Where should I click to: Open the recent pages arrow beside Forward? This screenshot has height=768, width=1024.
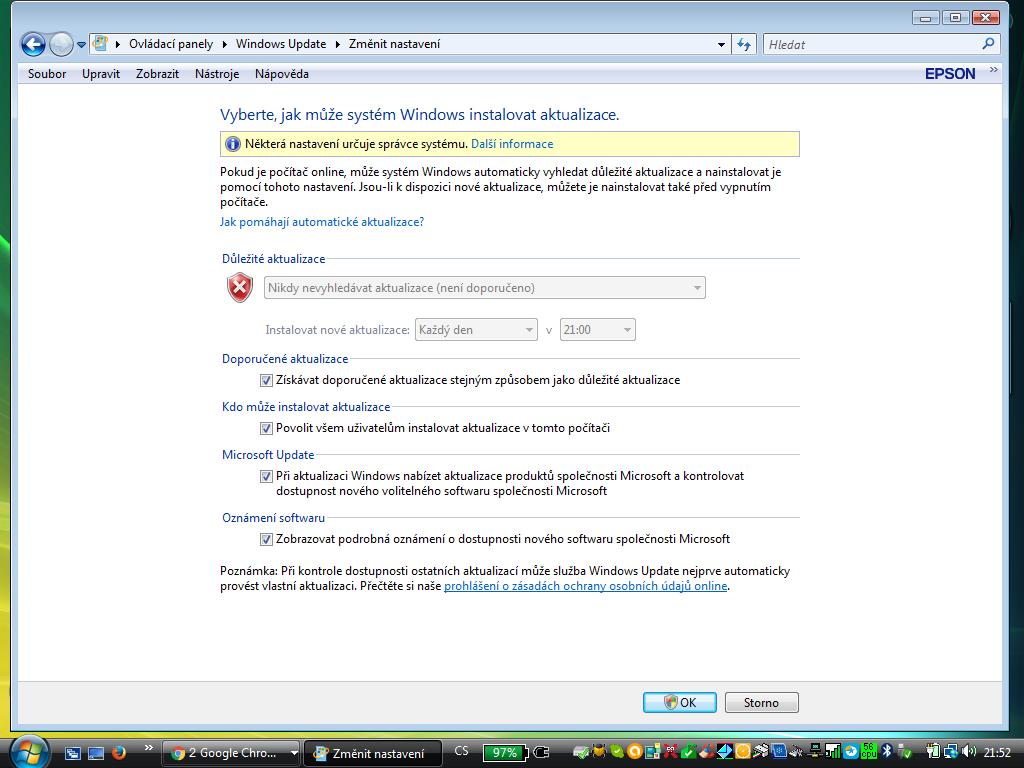[81, 45]
